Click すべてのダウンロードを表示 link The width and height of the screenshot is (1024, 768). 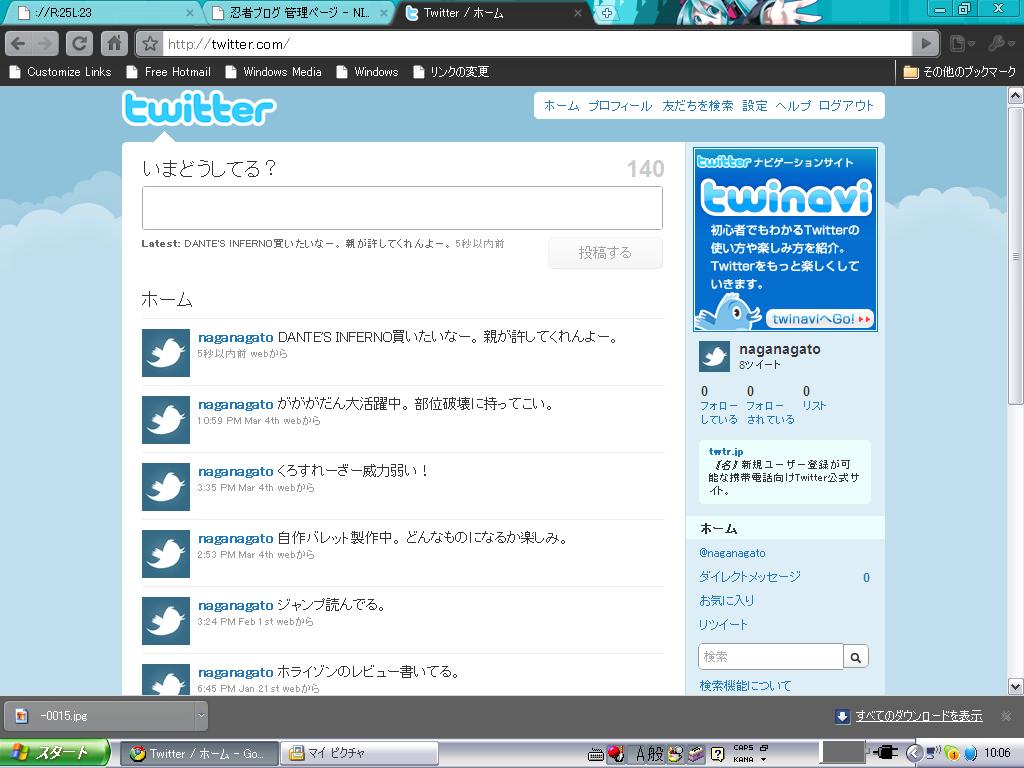point(919,716)
